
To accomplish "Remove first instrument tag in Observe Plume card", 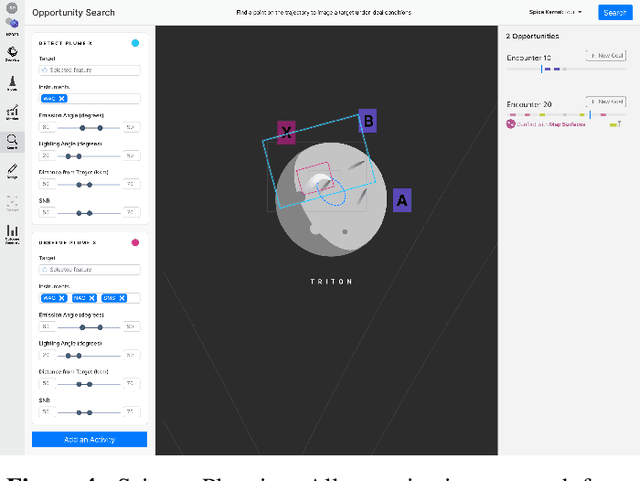I will click(62, 298).
